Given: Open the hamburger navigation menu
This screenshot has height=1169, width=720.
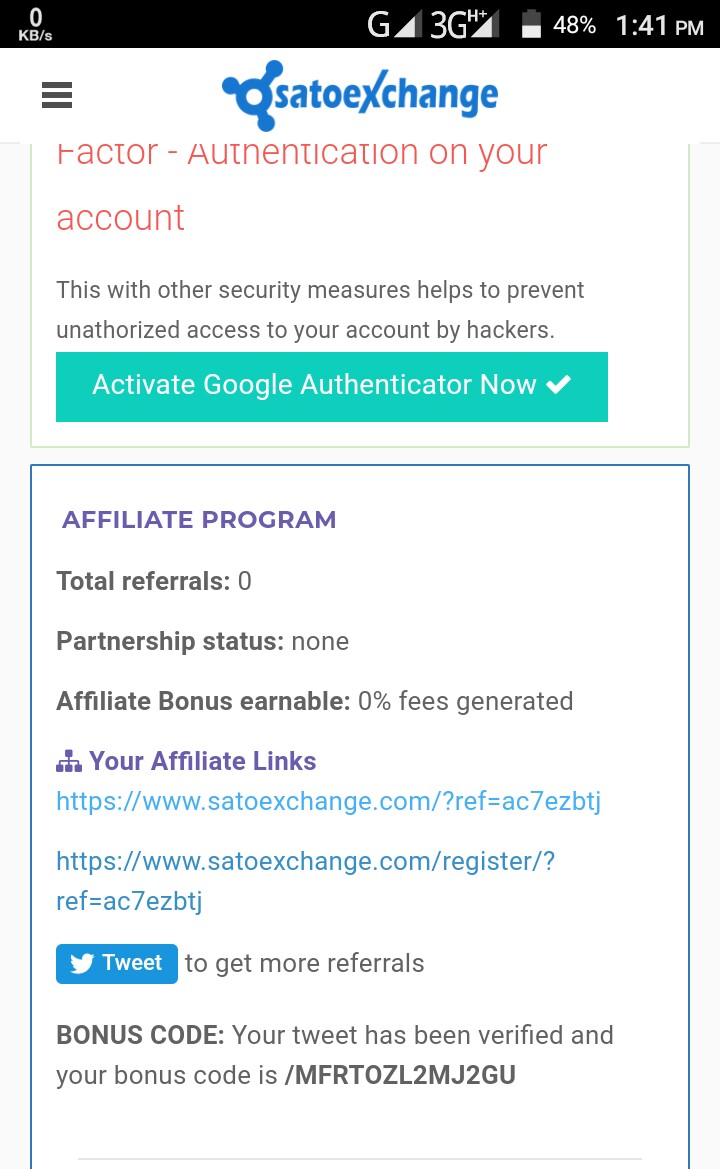Looking at the screenshot, I should [x=57, y=95].
